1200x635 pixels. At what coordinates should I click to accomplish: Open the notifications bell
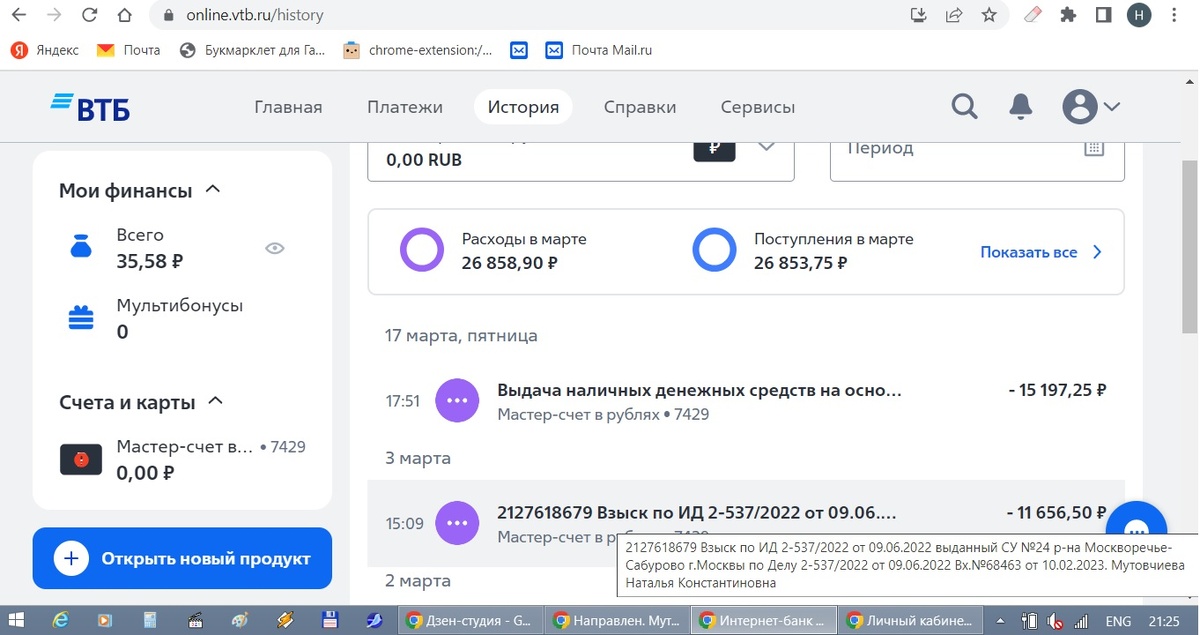point(1021,106)
